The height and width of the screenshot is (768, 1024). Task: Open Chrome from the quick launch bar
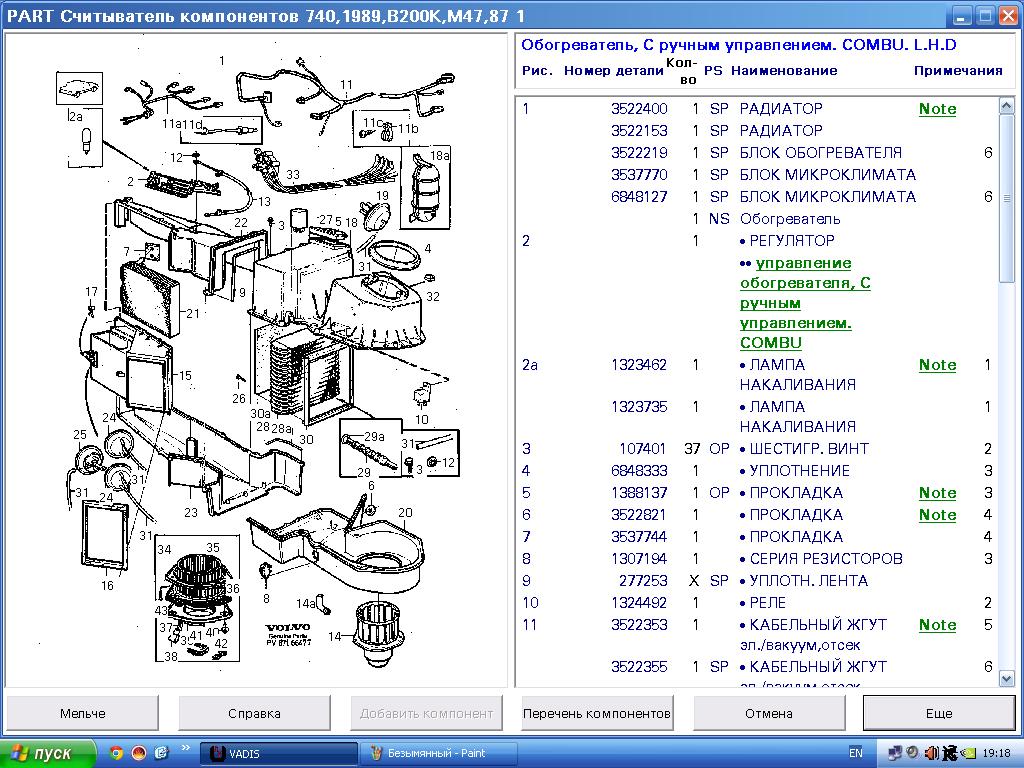(x=116, y=753)
